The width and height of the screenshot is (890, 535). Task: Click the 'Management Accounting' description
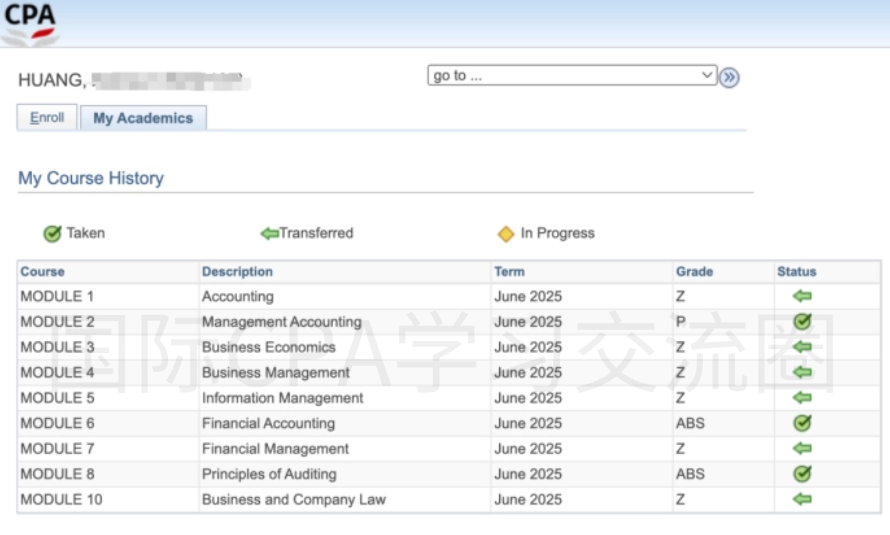[282, 322]
